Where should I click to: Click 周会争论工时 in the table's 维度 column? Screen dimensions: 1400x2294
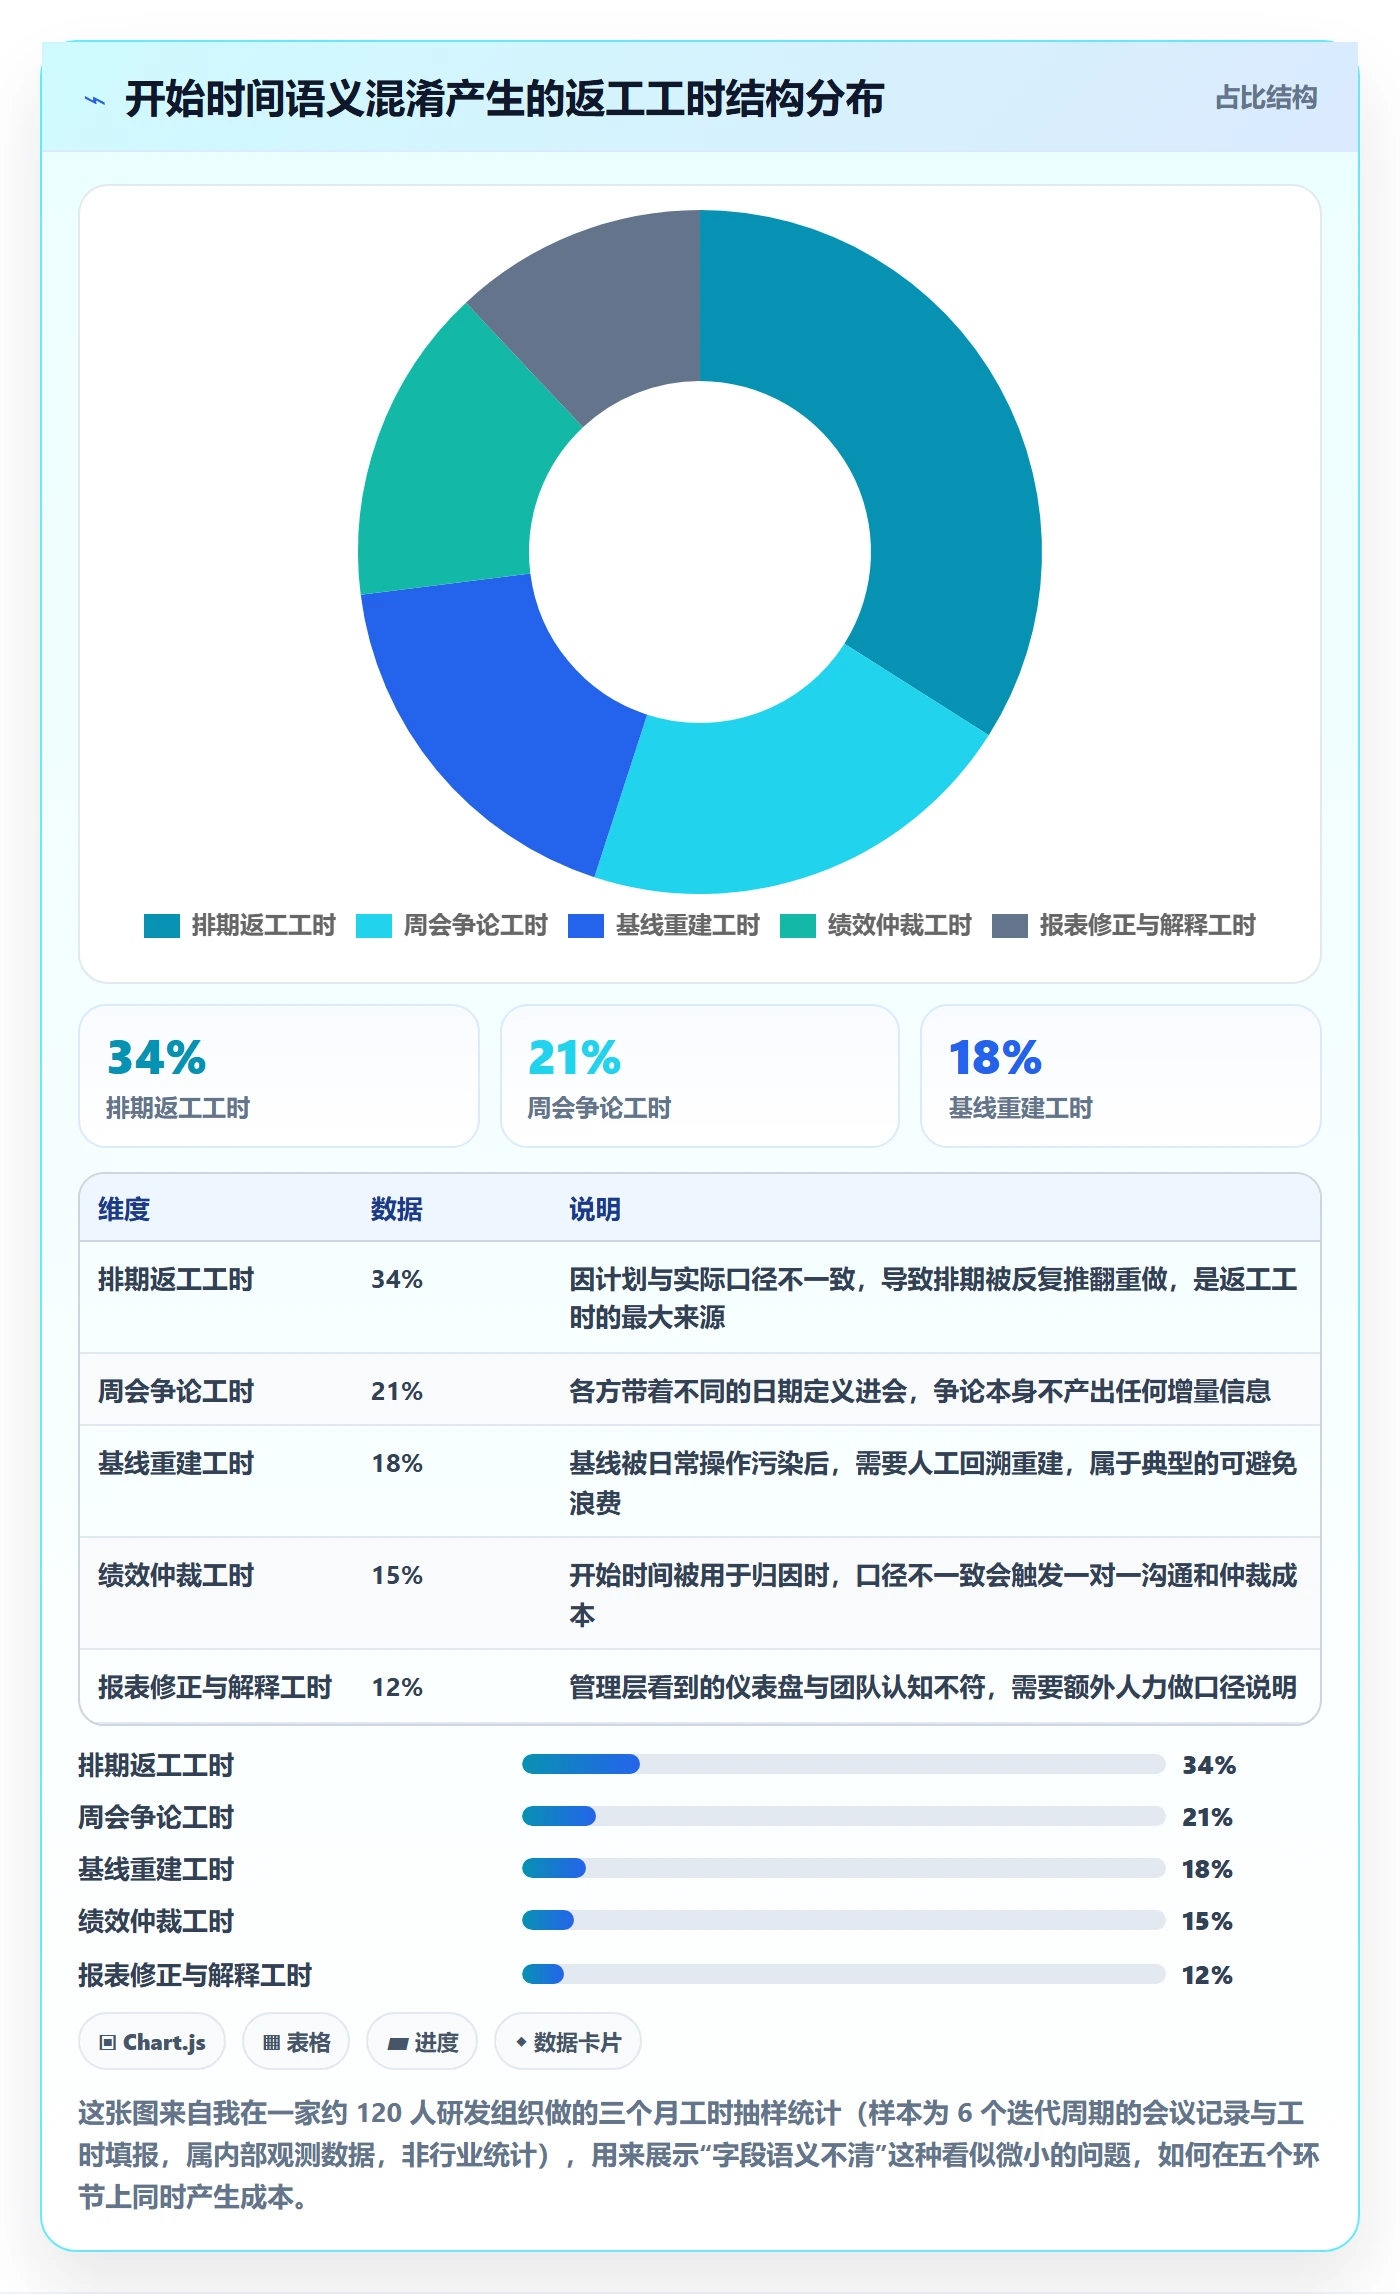pos(176,1391)
